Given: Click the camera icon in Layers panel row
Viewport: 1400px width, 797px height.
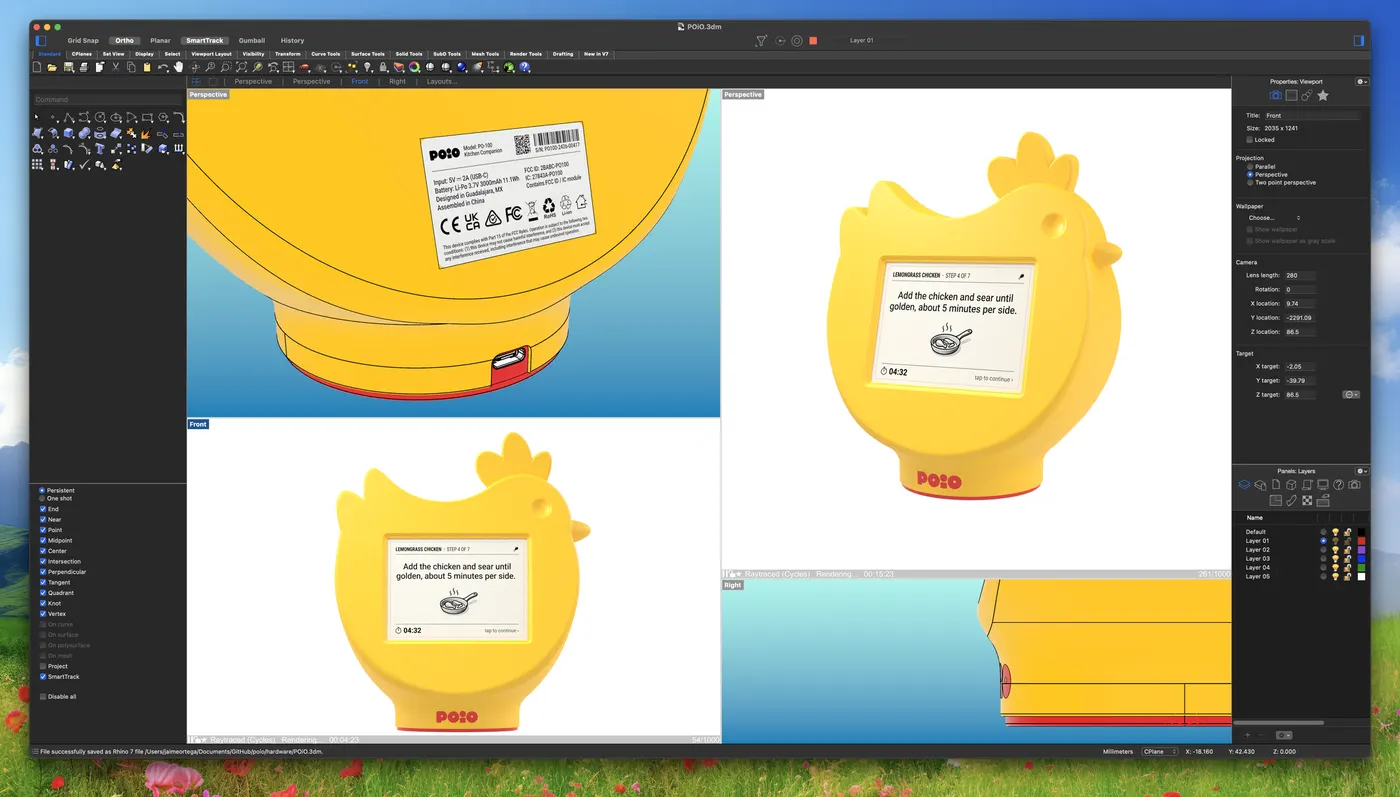Looking at the screenshot, I should pyautogui.click(x=1354, y=484).
